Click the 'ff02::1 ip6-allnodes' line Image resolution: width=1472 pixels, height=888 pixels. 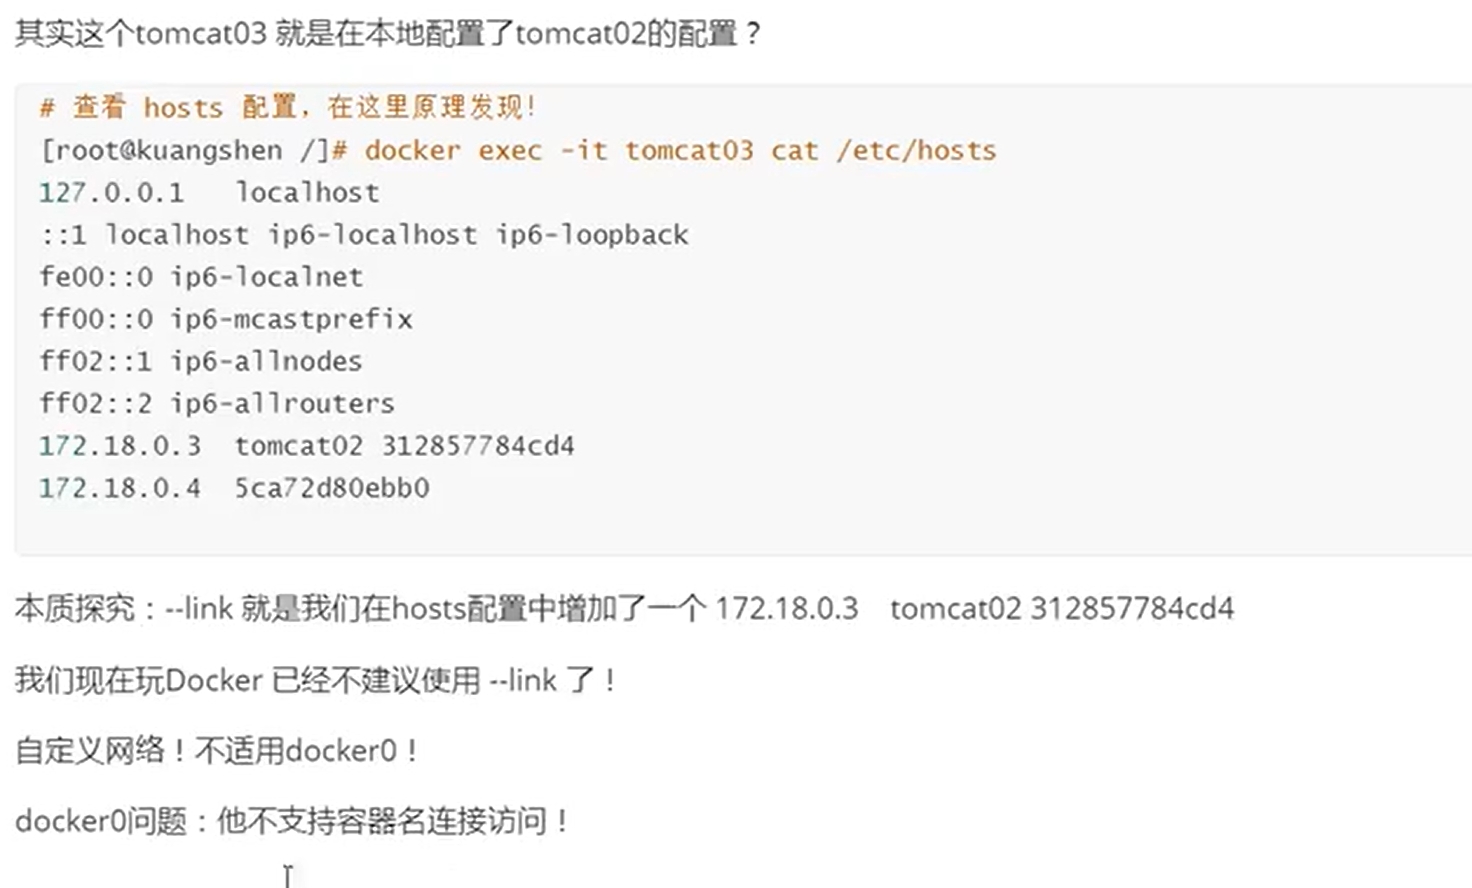point(201,361)
